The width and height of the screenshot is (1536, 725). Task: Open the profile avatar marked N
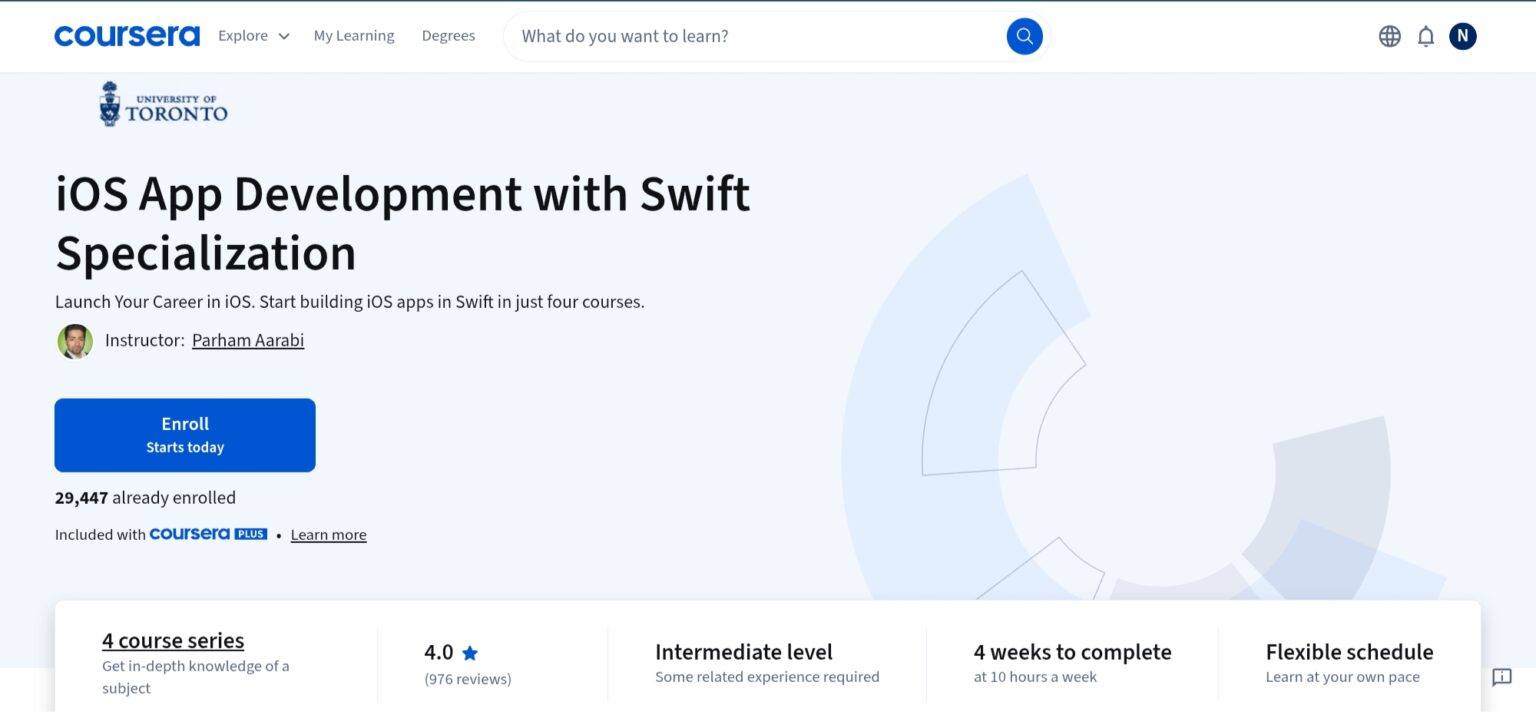[1462, 35]
